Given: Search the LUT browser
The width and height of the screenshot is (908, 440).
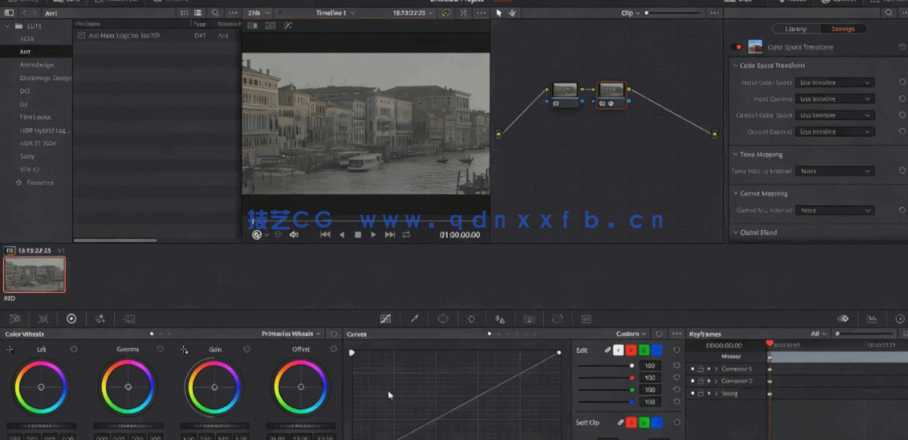Looking at the screenshot, I should pyautogui.click(x=215, y=13).
